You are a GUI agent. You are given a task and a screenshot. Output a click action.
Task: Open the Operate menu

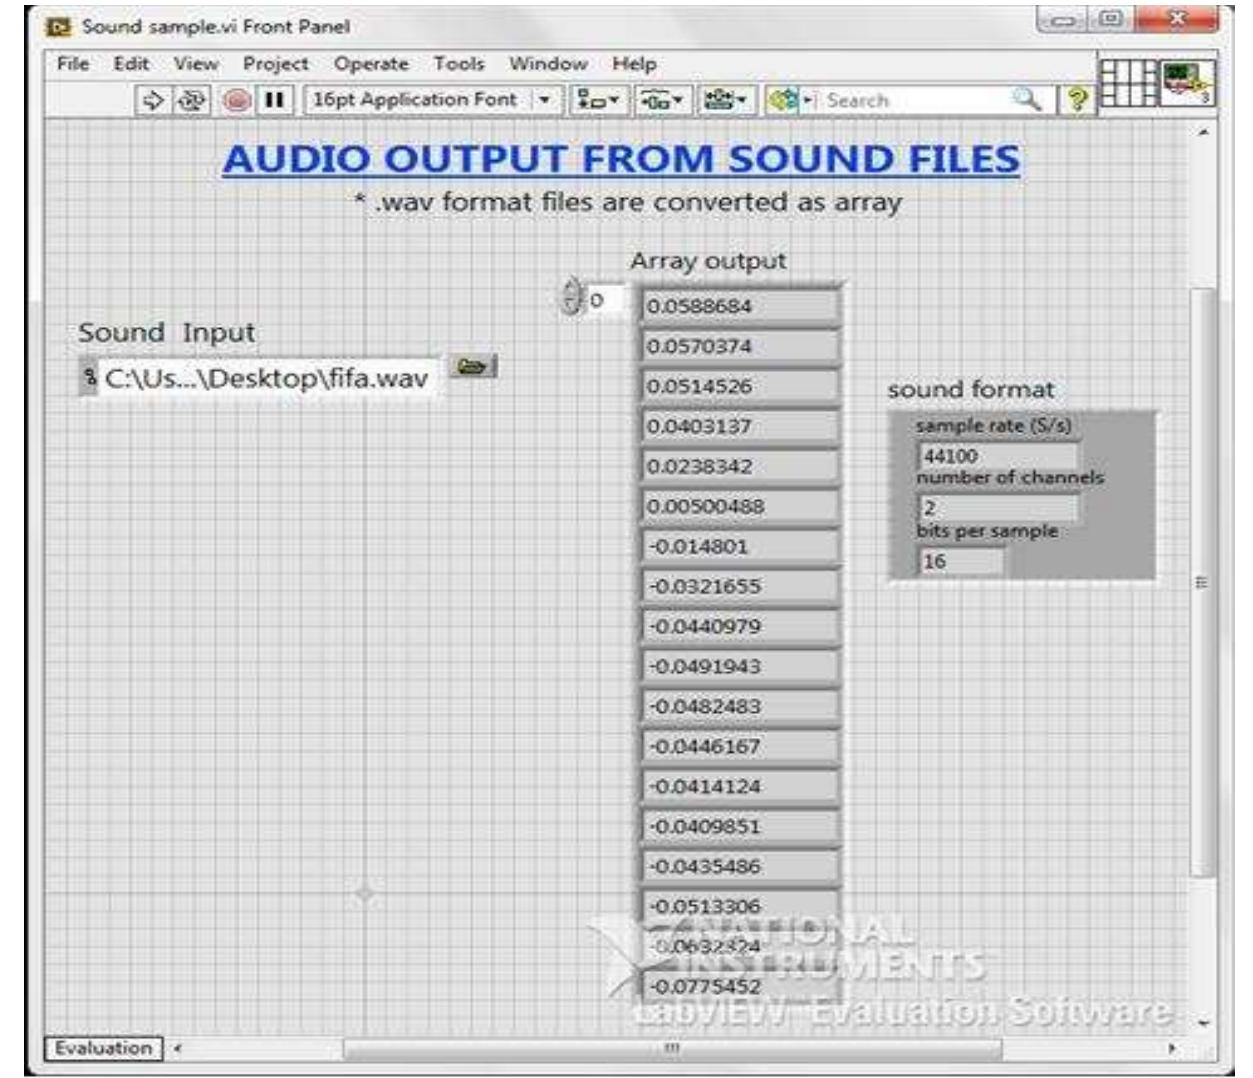371,64
